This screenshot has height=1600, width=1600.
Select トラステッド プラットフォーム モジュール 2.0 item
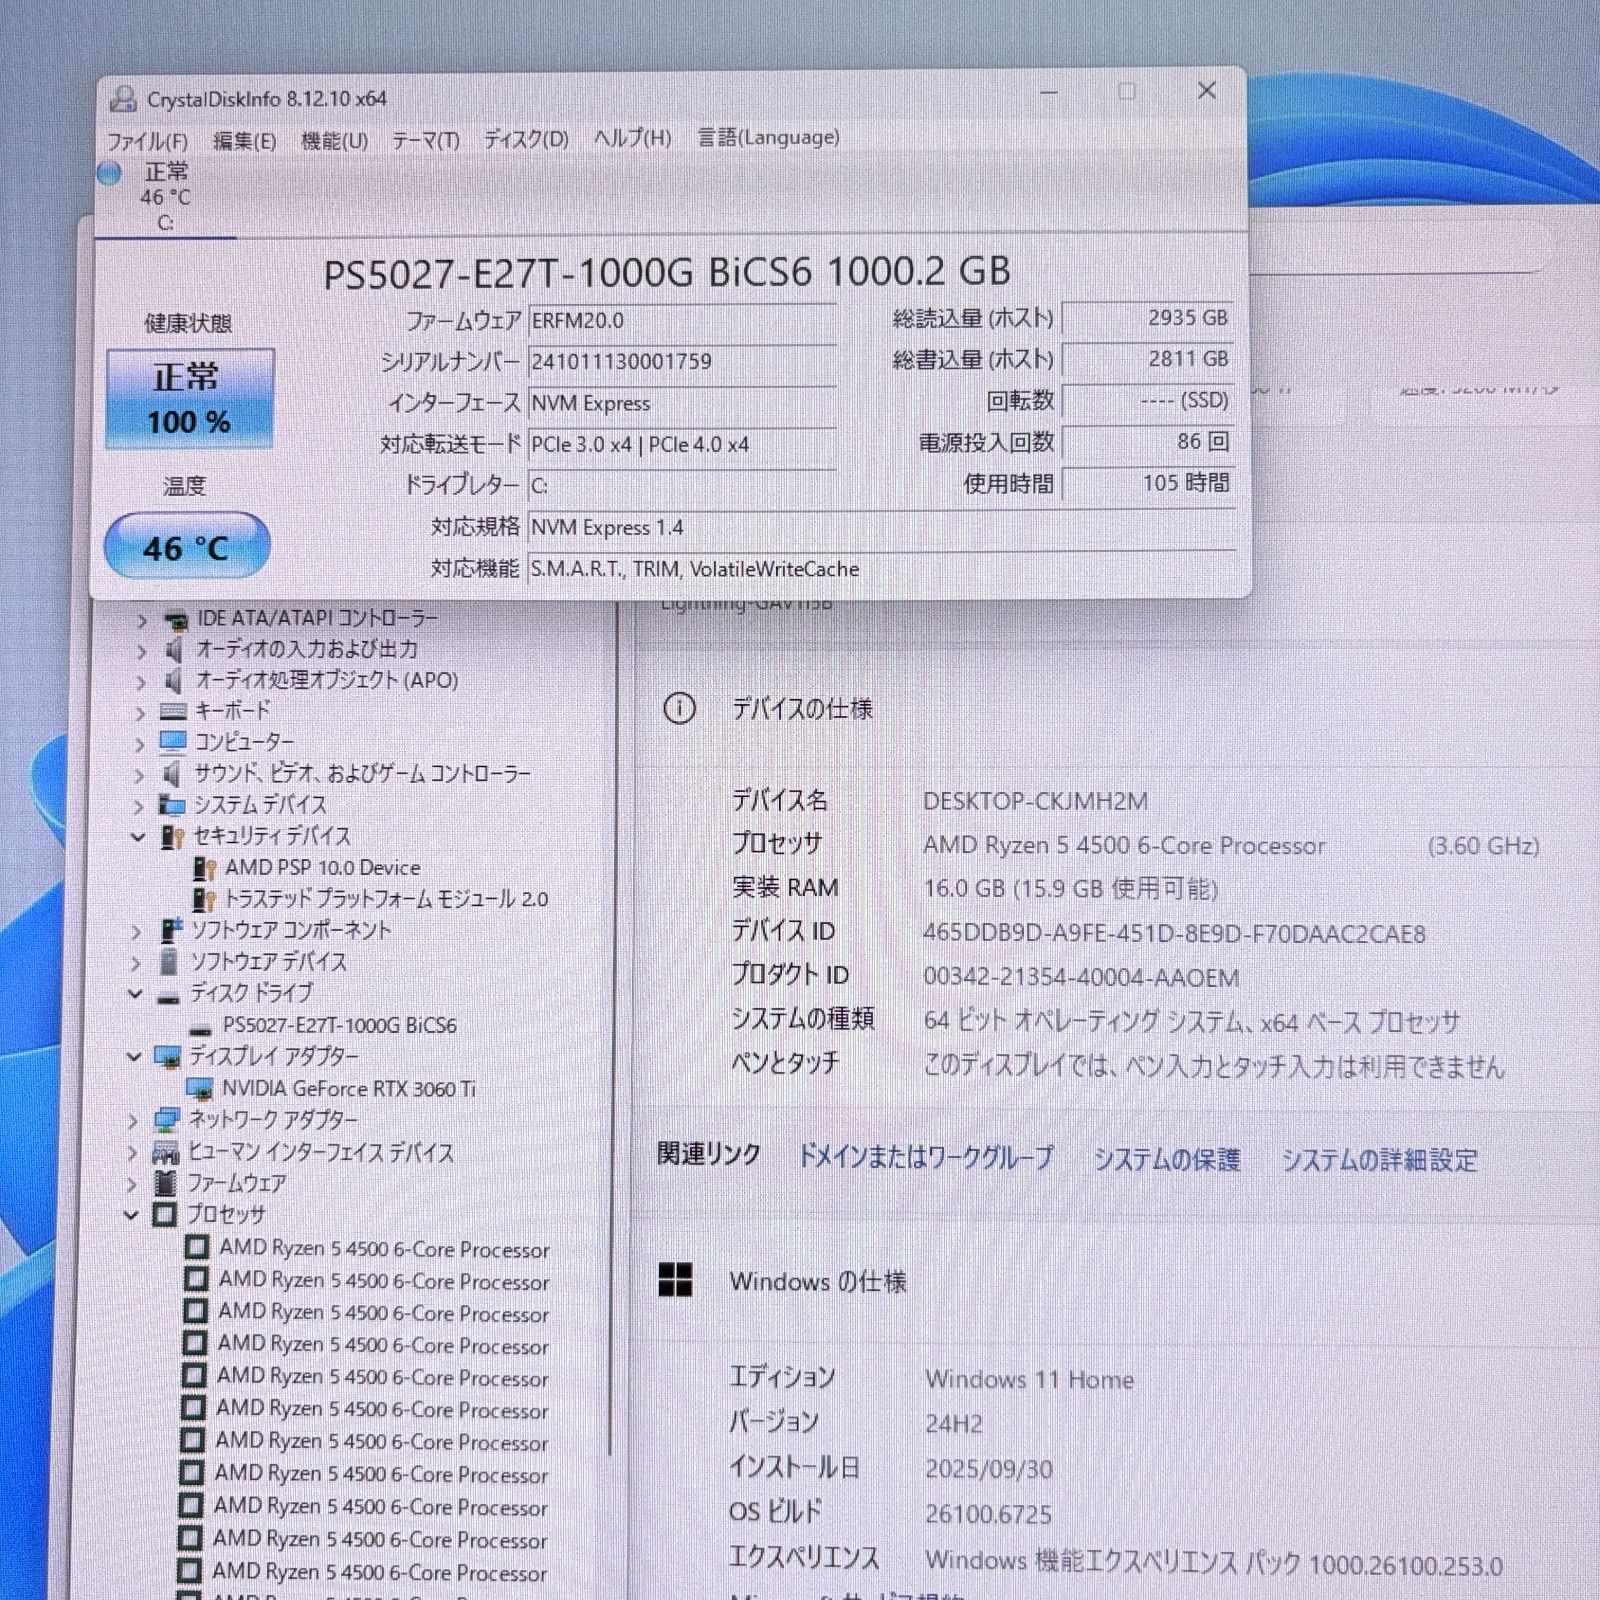coord(385,899)
